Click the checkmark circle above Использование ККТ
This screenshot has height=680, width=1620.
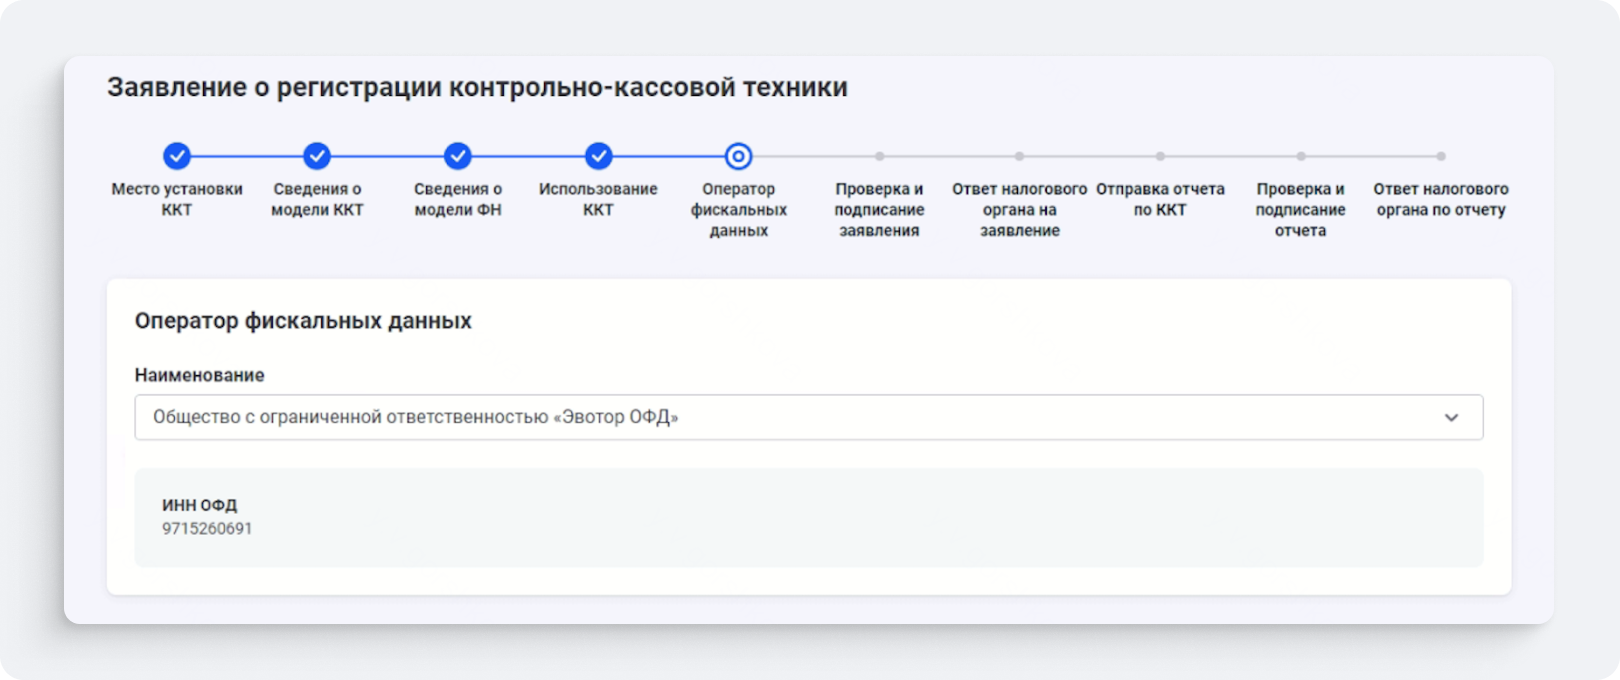pos(598,156)
